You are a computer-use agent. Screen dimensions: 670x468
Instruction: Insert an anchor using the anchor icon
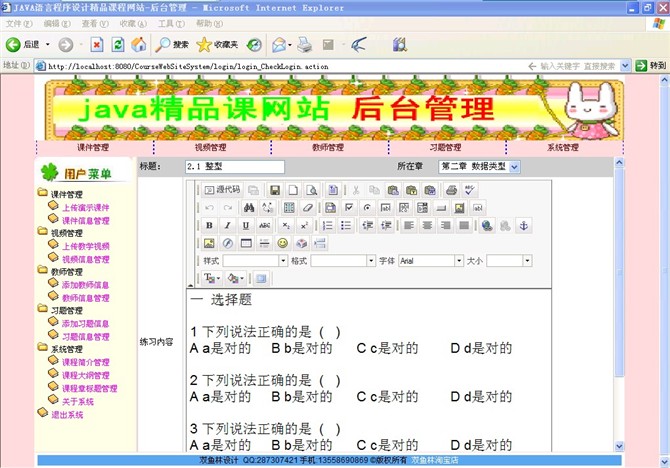click(523, 225)
